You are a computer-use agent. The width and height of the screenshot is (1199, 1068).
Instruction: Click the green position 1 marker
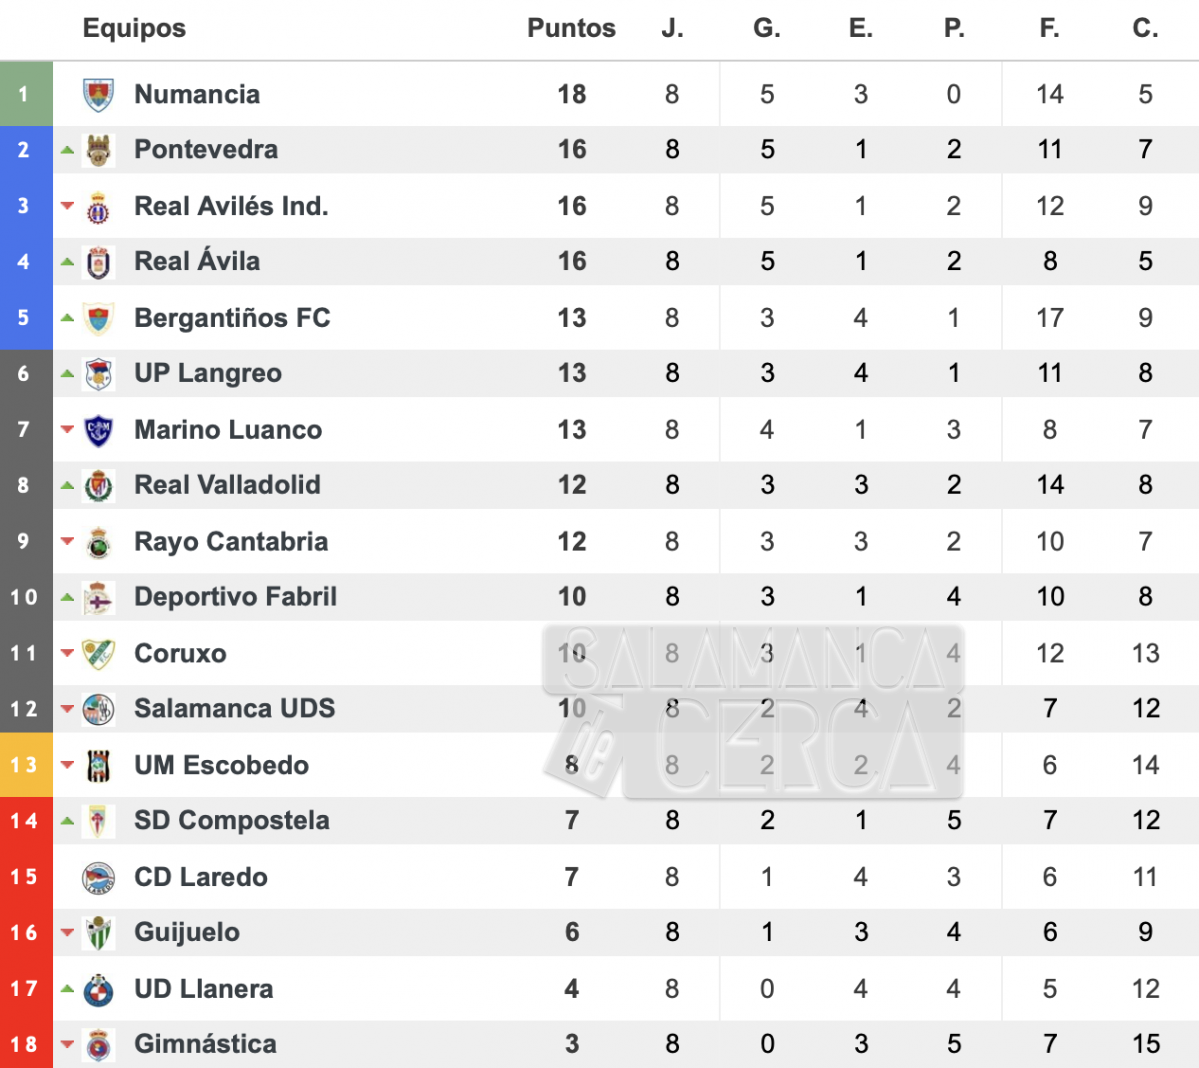[x=26, y=94]
